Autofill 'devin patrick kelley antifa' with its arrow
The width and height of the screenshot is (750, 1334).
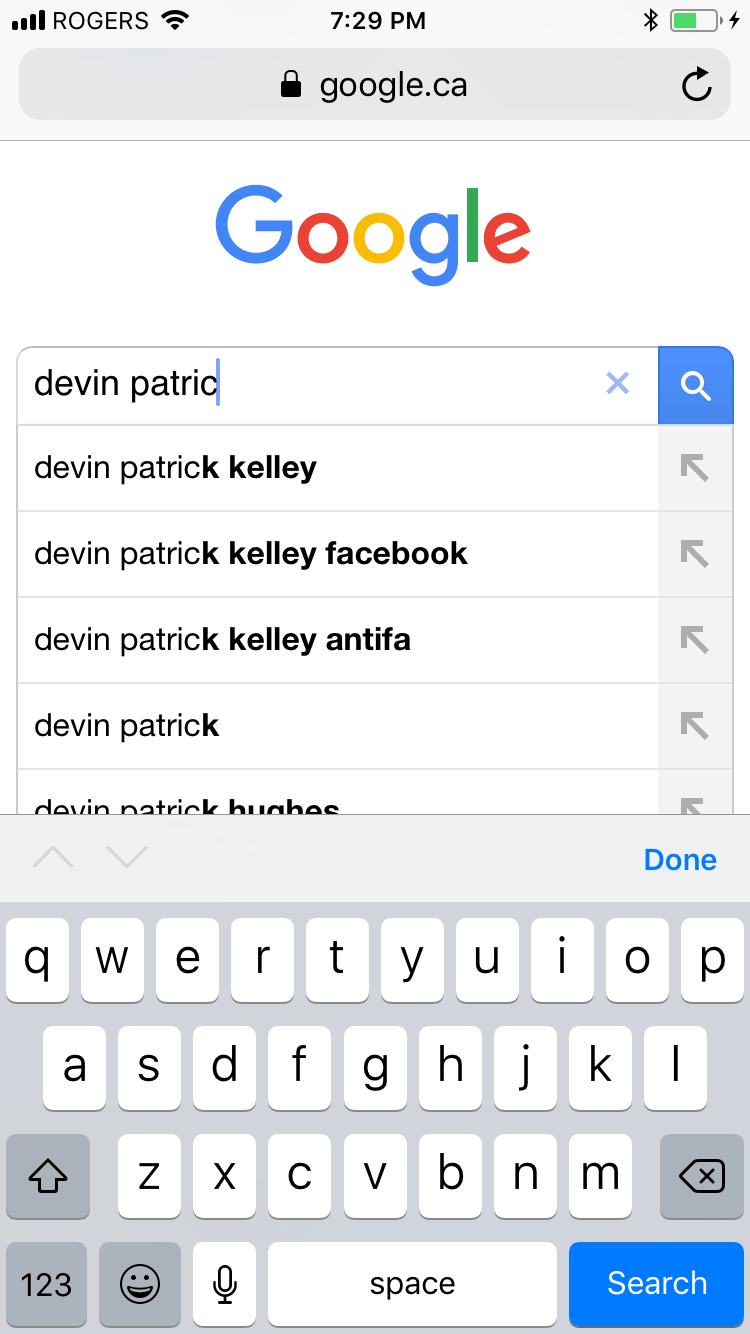(x=695, y=639)
